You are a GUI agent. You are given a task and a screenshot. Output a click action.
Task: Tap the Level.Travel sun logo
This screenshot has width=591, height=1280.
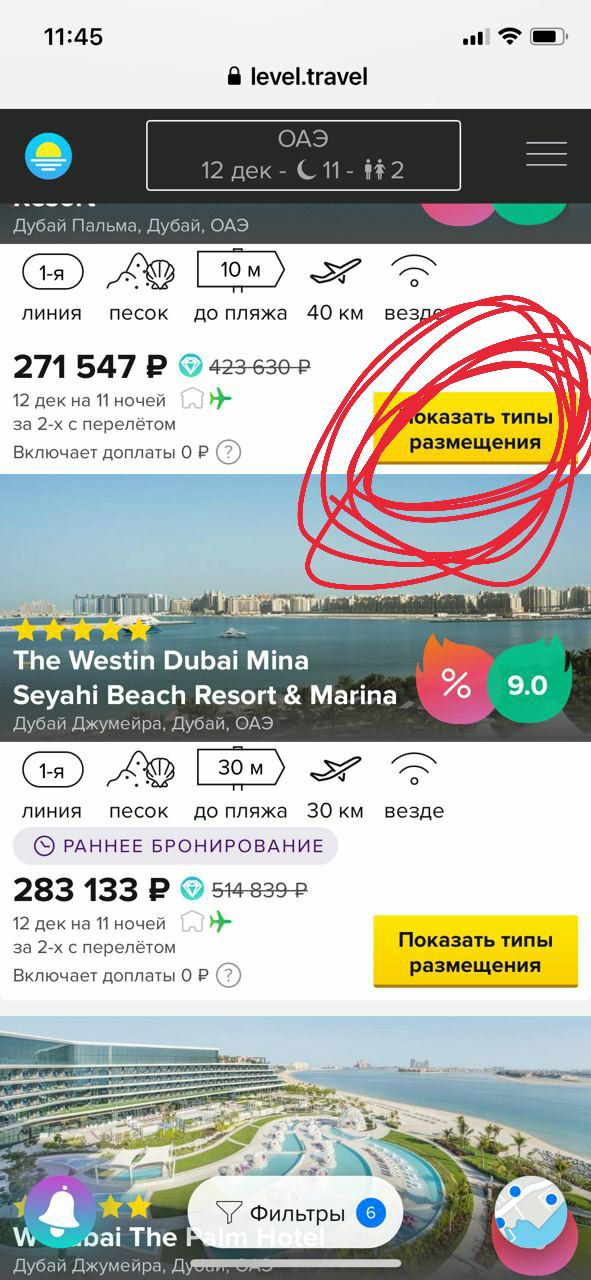coord(49,156)
